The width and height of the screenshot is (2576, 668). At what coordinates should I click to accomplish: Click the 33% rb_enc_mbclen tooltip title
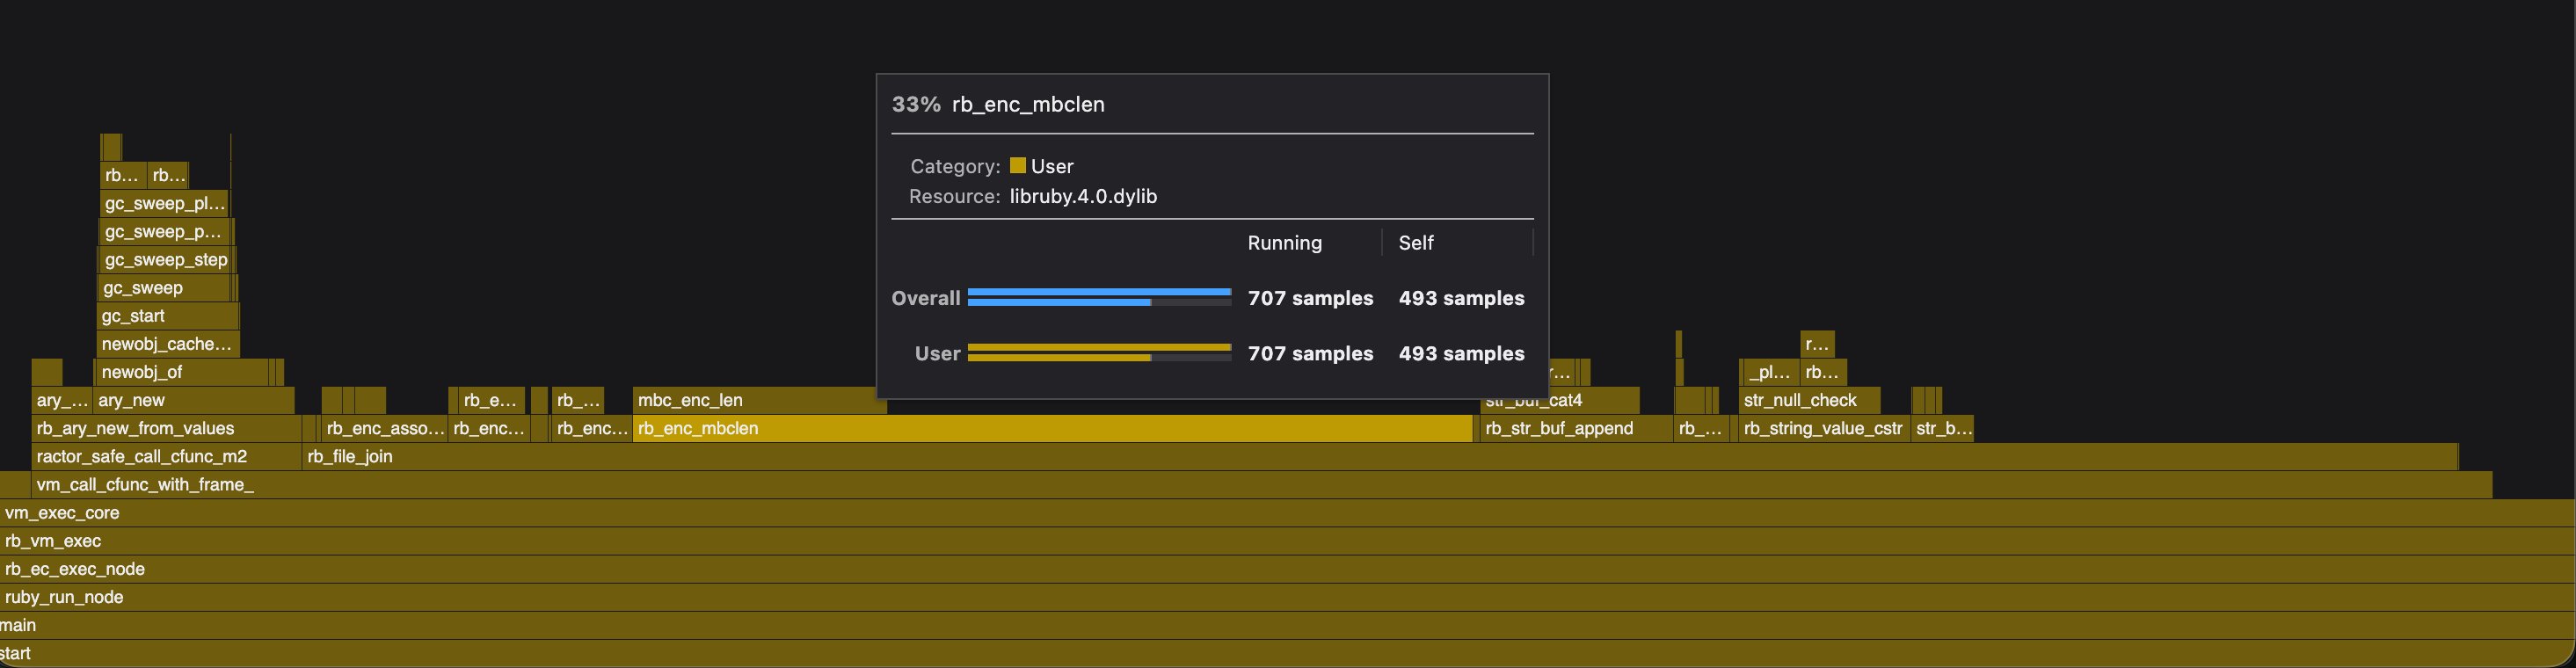(998, 104)
